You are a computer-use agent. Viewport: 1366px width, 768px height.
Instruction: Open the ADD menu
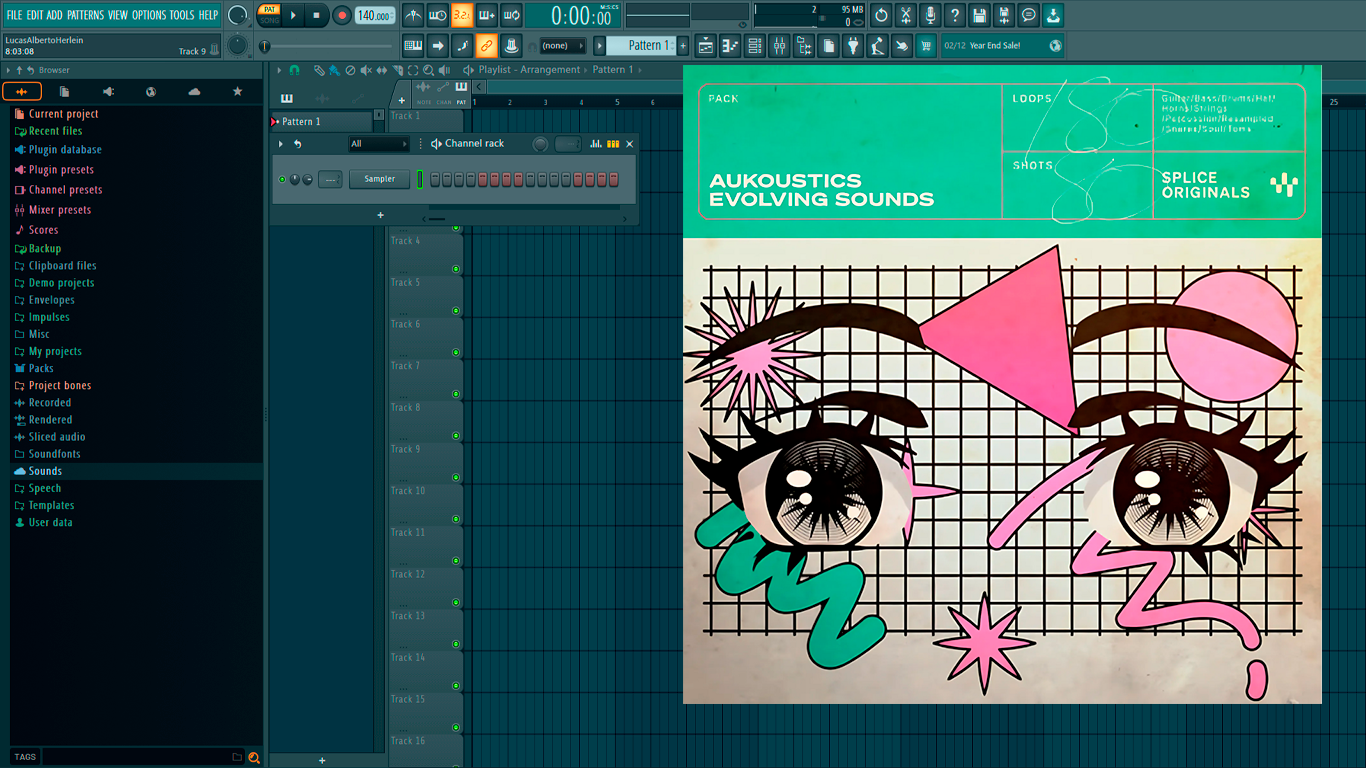(55, 15)
